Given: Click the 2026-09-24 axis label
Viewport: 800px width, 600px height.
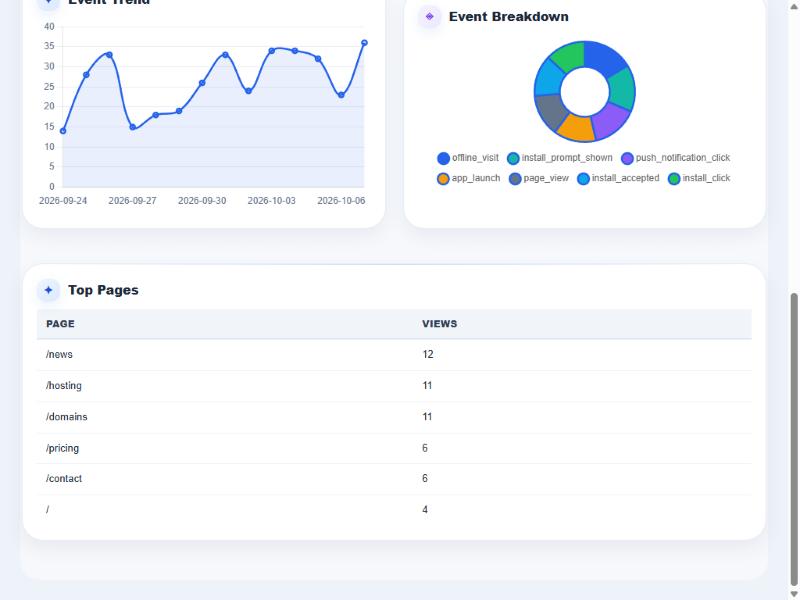Looking at the screenshot, I should 63,201.
